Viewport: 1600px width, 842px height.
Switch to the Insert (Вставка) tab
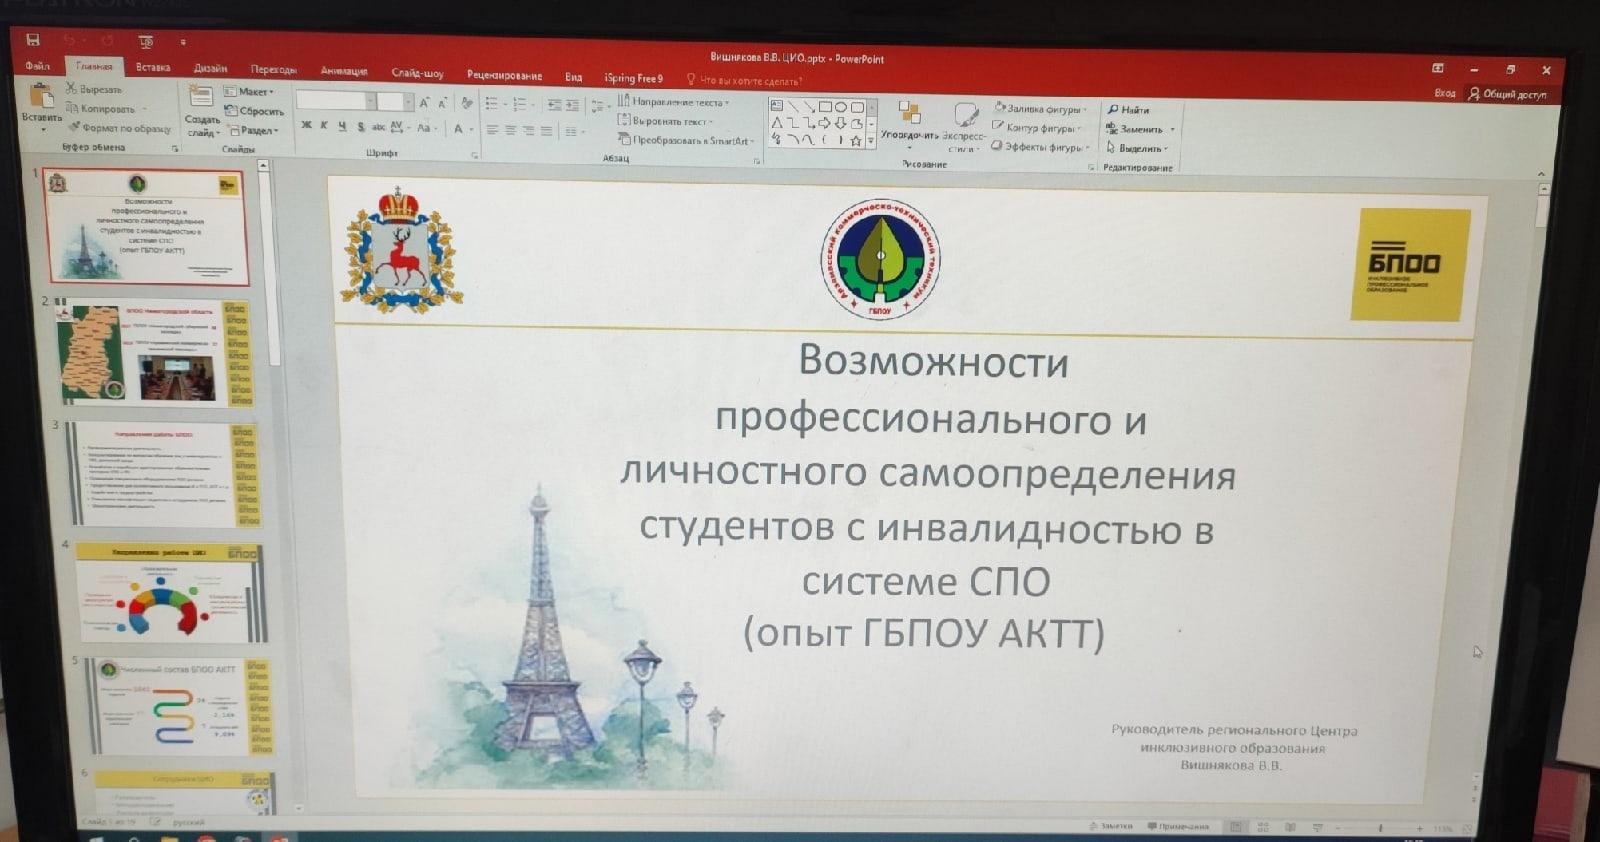pos(153,68)
